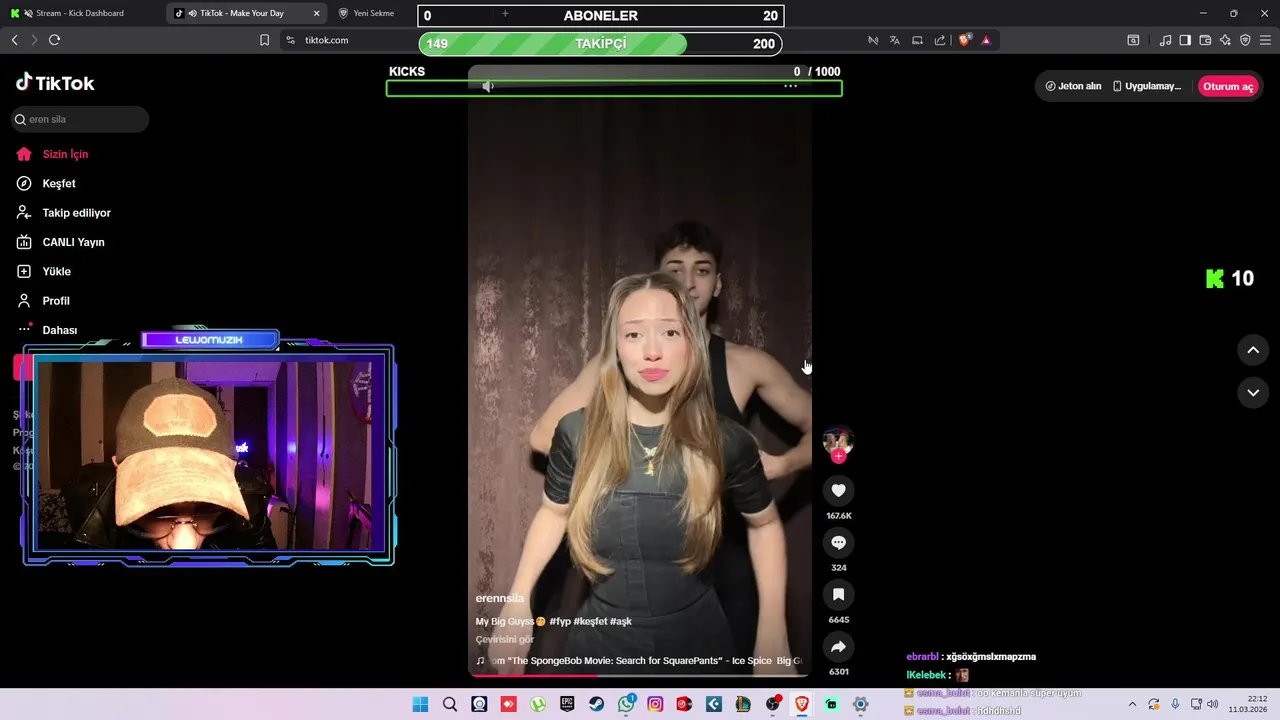Bookmark the video showing 6645 saves

click(x=838, y=594)
